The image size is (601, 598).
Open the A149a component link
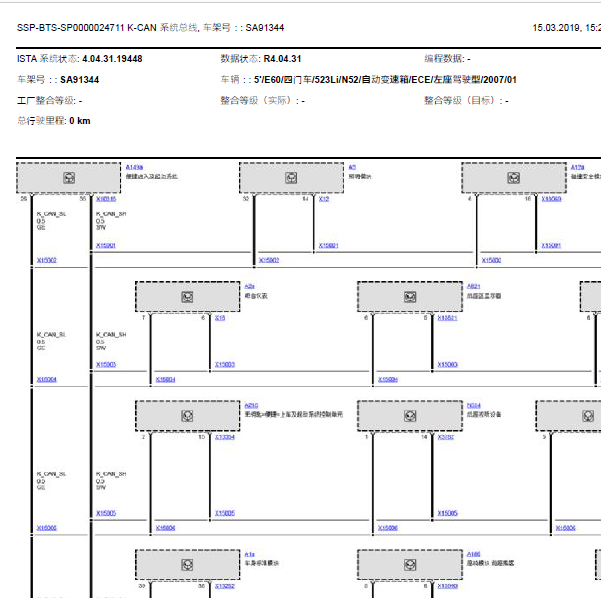tap(134, 167)
